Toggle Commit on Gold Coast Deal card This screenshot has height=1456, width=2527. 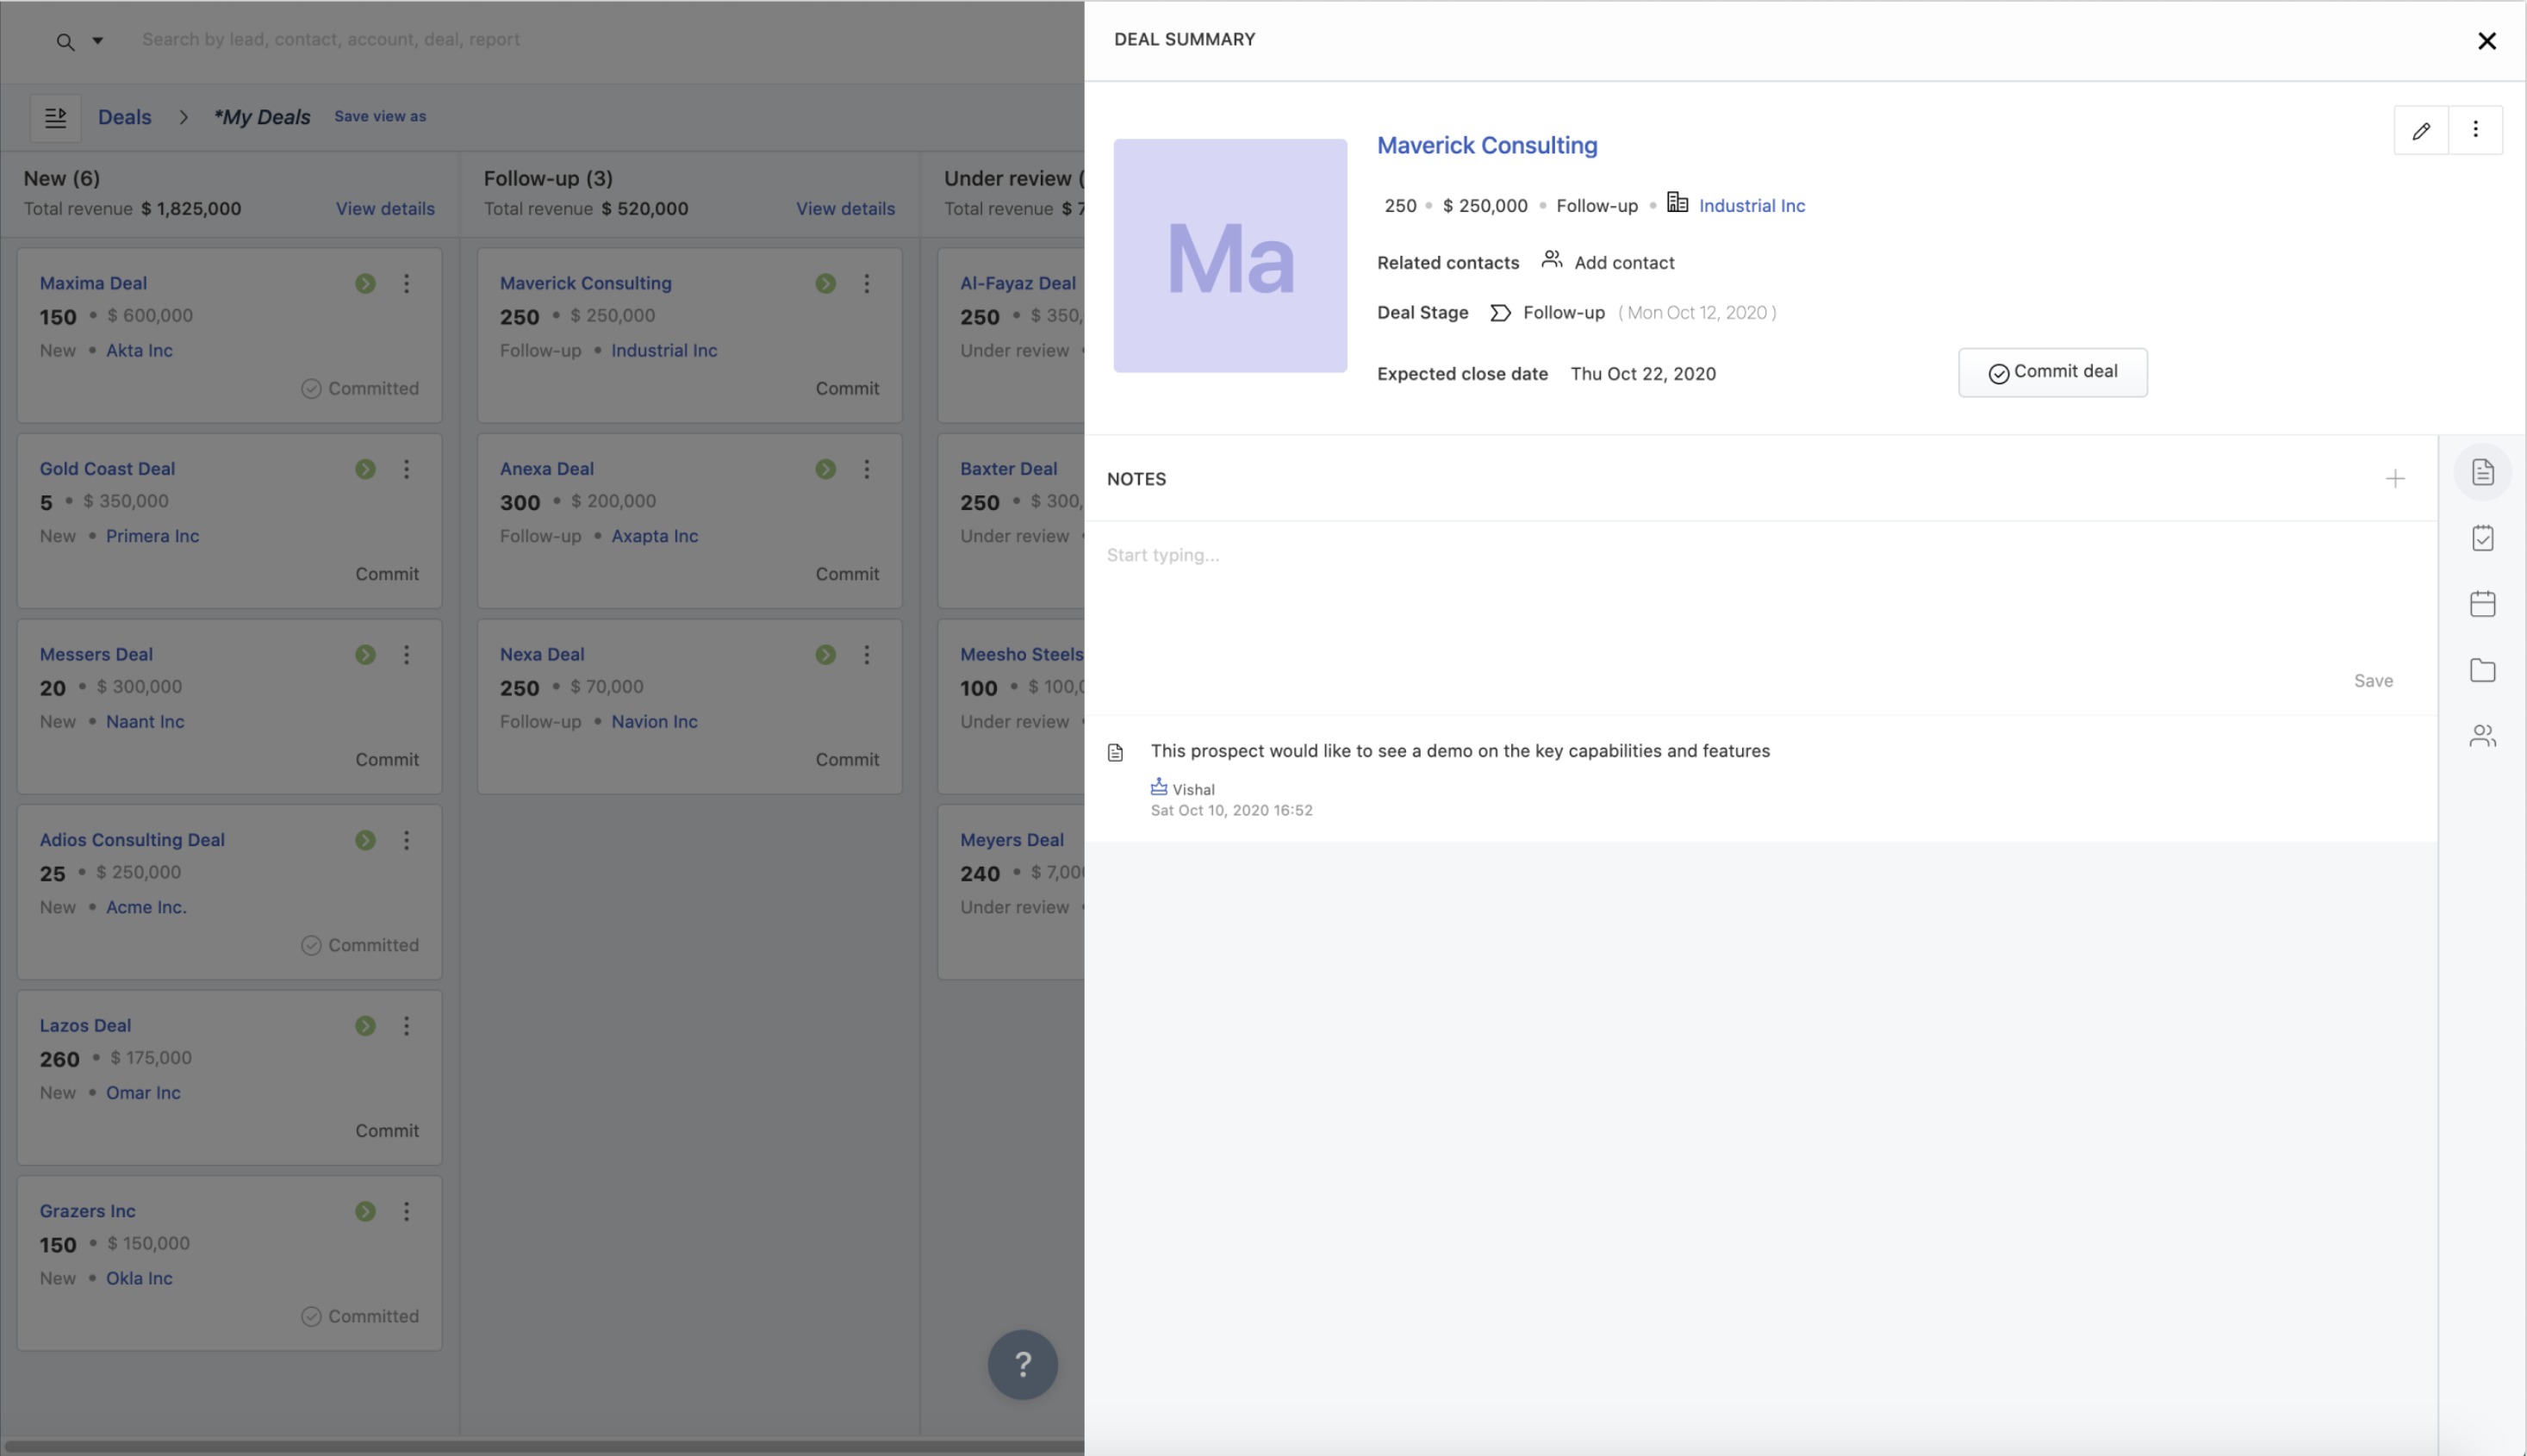(387, 574)
